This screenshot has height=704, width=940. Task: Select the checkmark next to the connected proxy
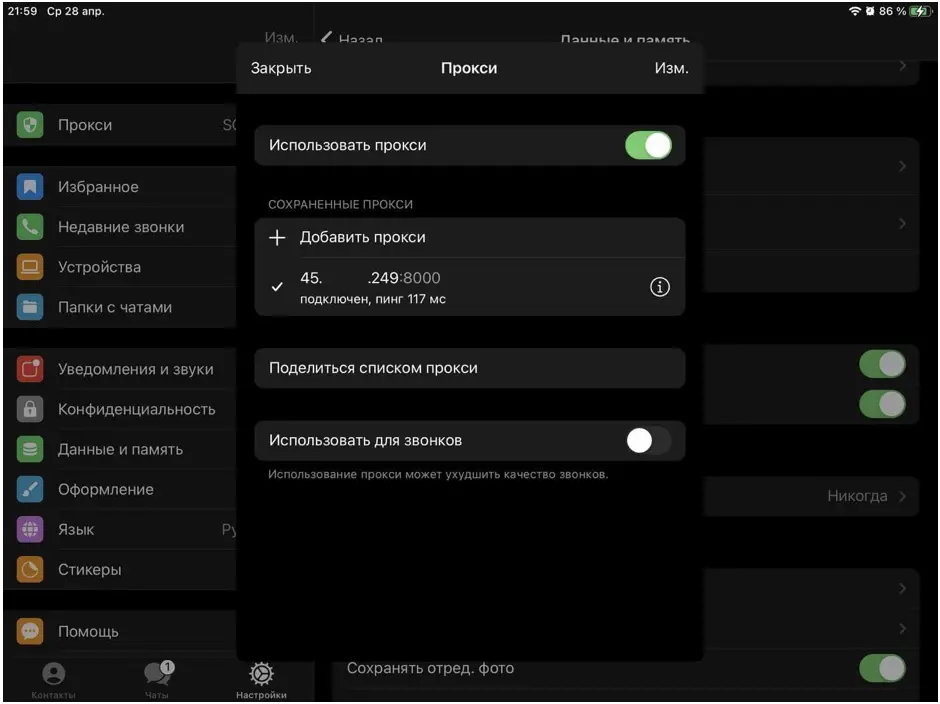click(276, 287)
